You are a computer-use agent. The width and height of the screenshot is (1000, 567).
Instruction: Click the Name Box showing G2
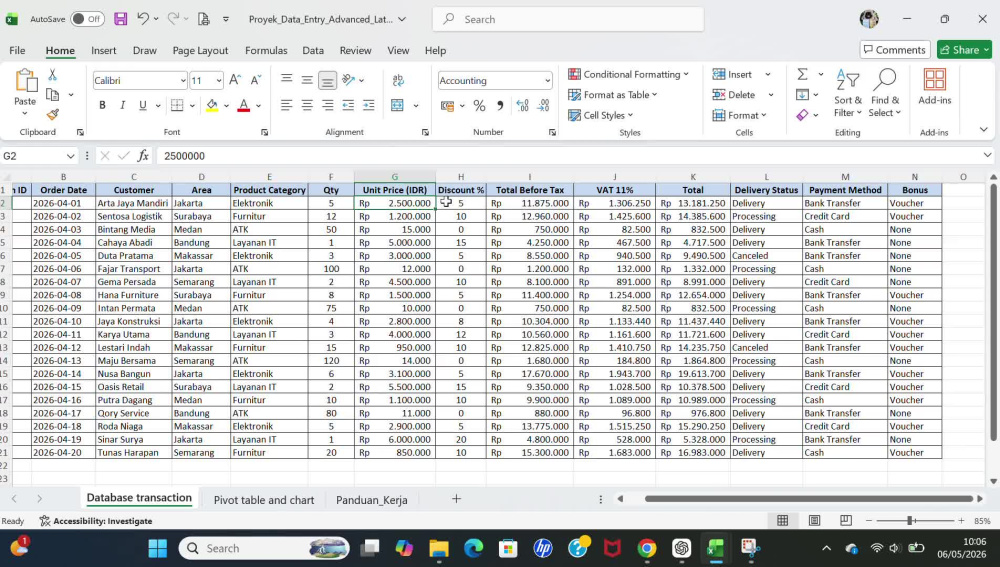[38, 156]
